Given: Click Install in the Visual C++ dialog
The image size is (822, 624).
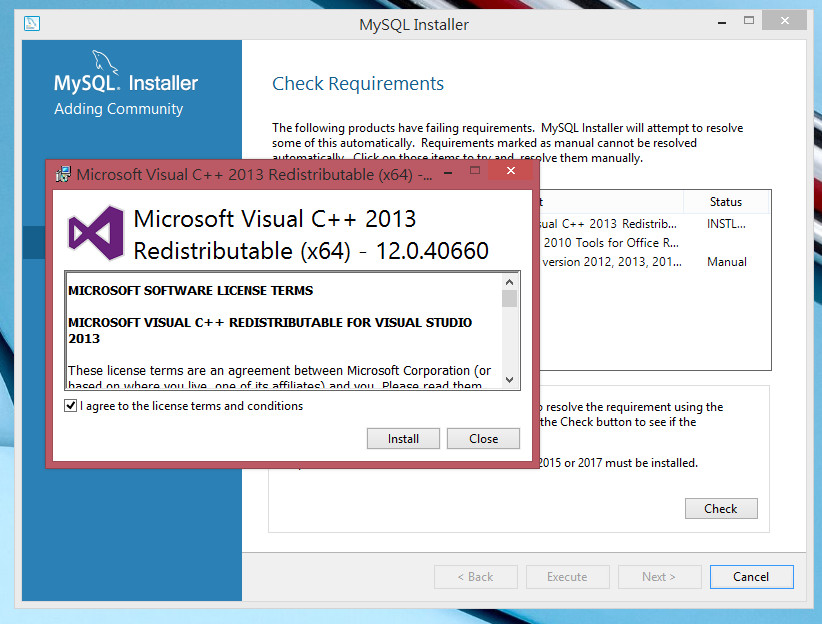Looking at the screenshot, I should pyautogui.click(x=403, y=438).
